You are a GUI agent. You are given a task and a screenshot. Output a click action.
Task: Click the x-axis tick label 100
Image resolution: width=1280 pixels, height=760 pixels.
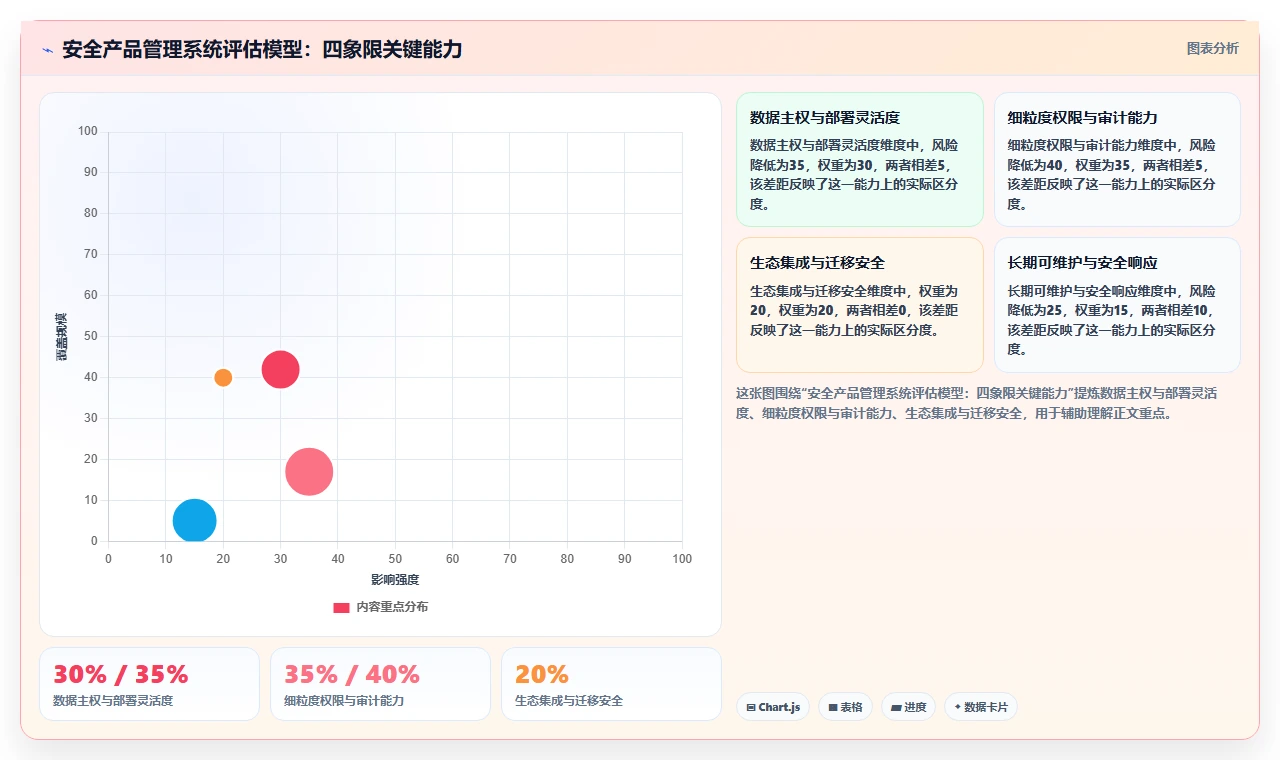coord(682,559)
